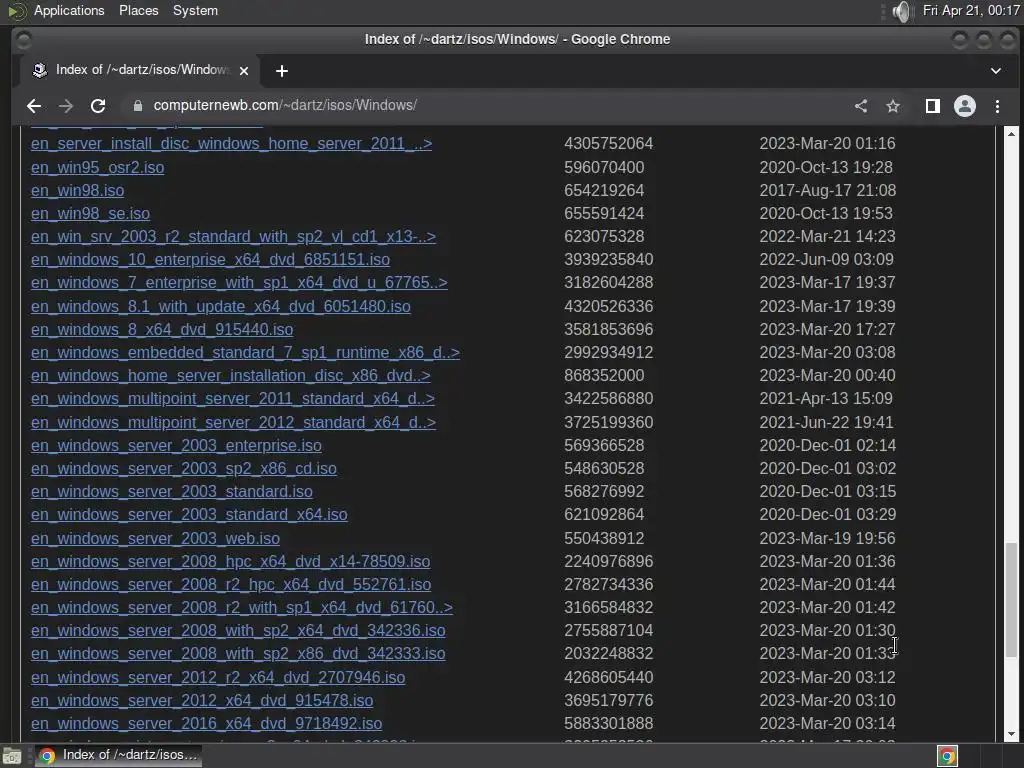Click the scrollbar up arrow

tap(1011, 133)
